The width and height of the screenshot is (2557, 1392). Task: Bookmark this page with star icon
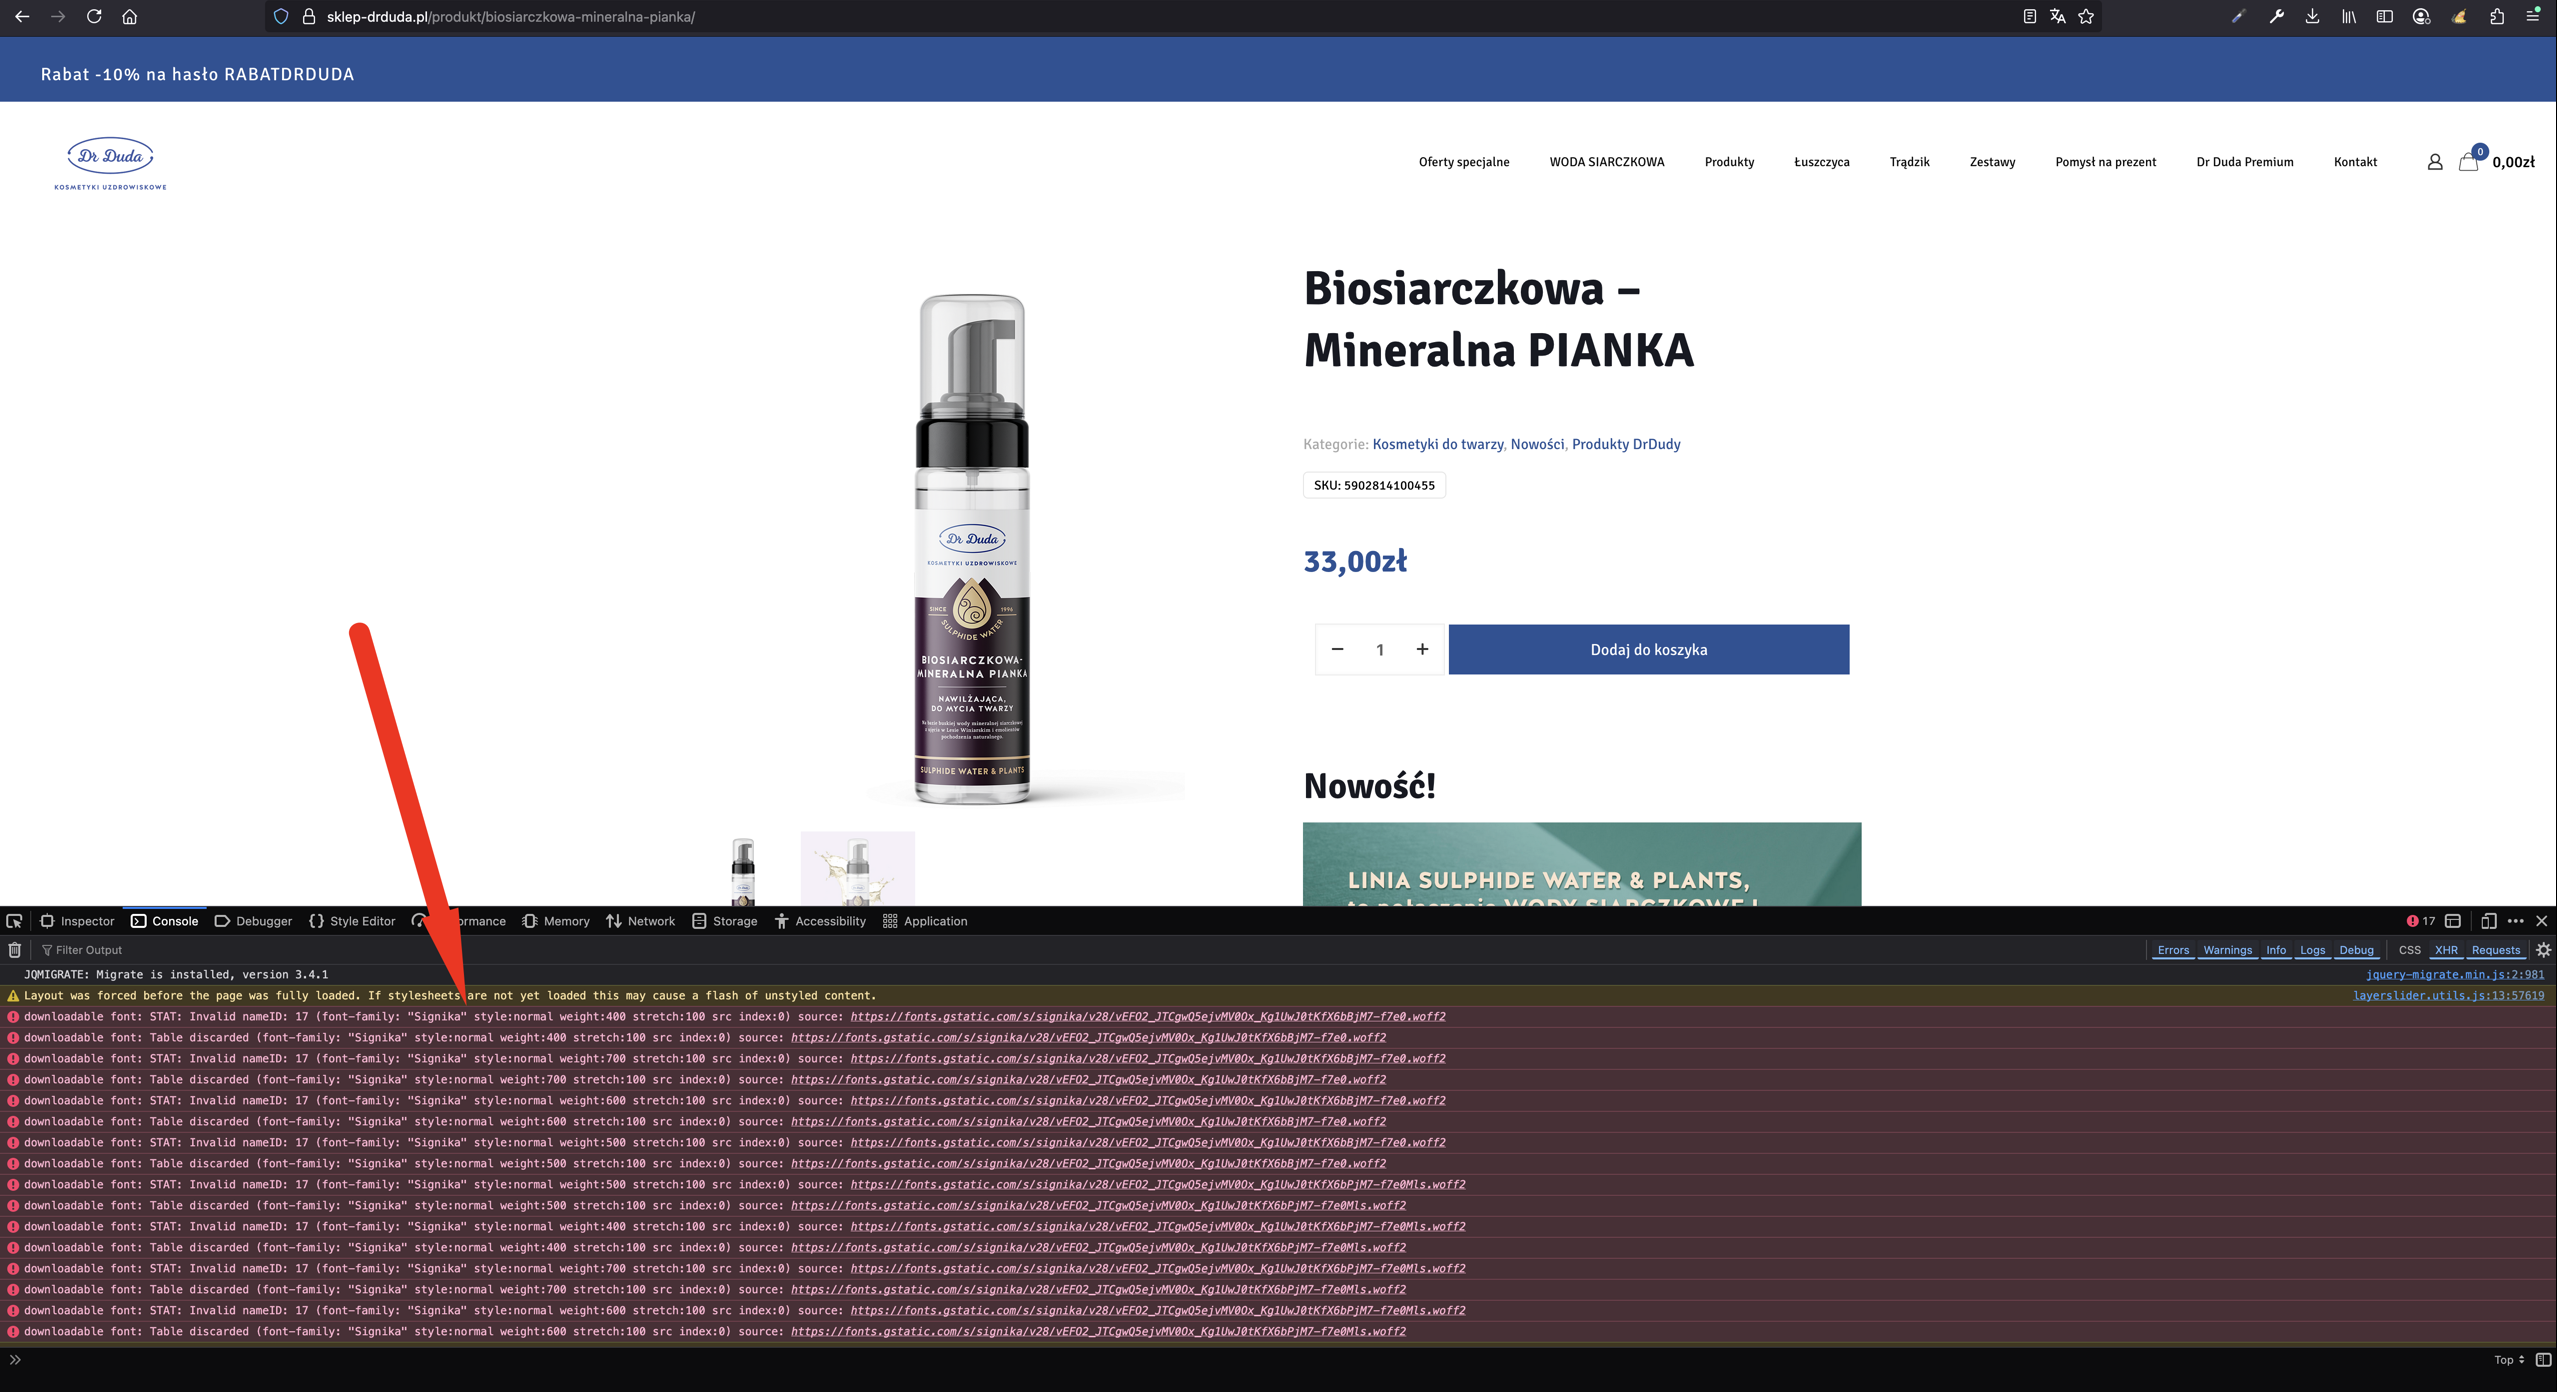point(2086,17)
